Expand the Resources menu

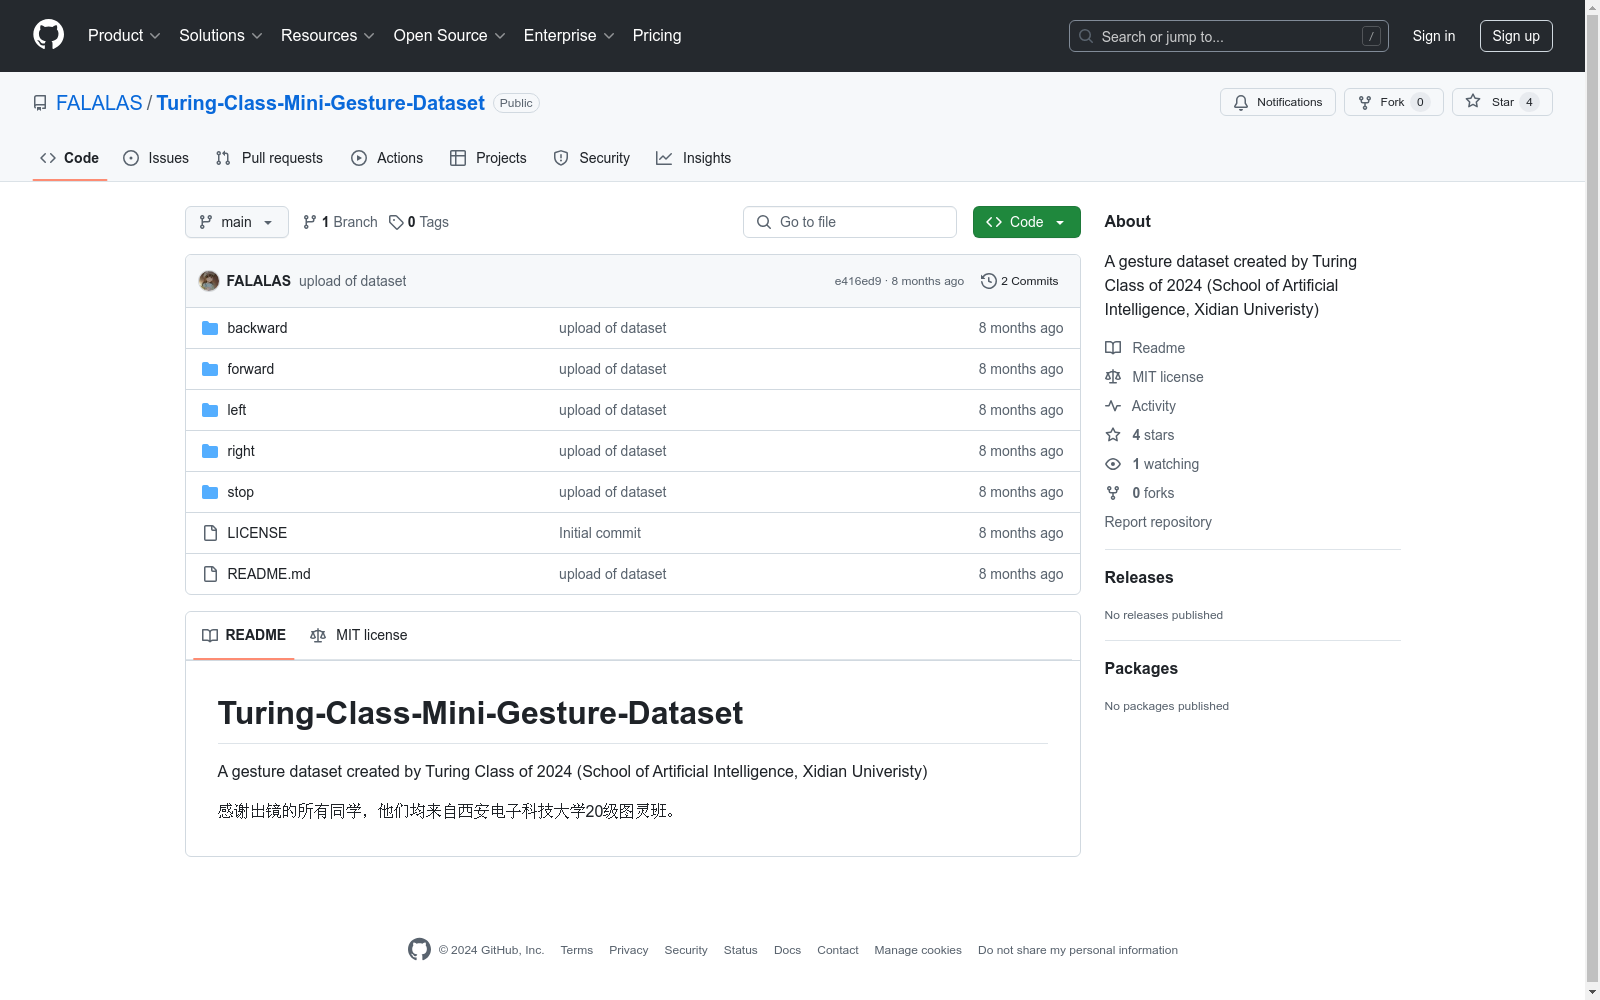(x=328, y=35)
